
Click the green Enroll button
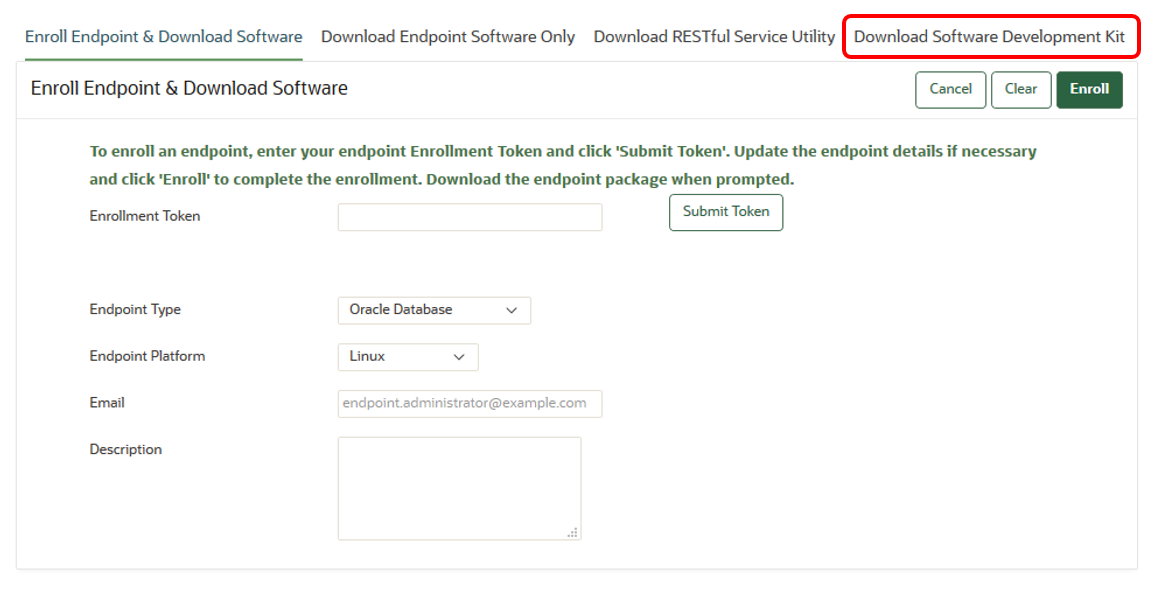tap(1090, 89)
